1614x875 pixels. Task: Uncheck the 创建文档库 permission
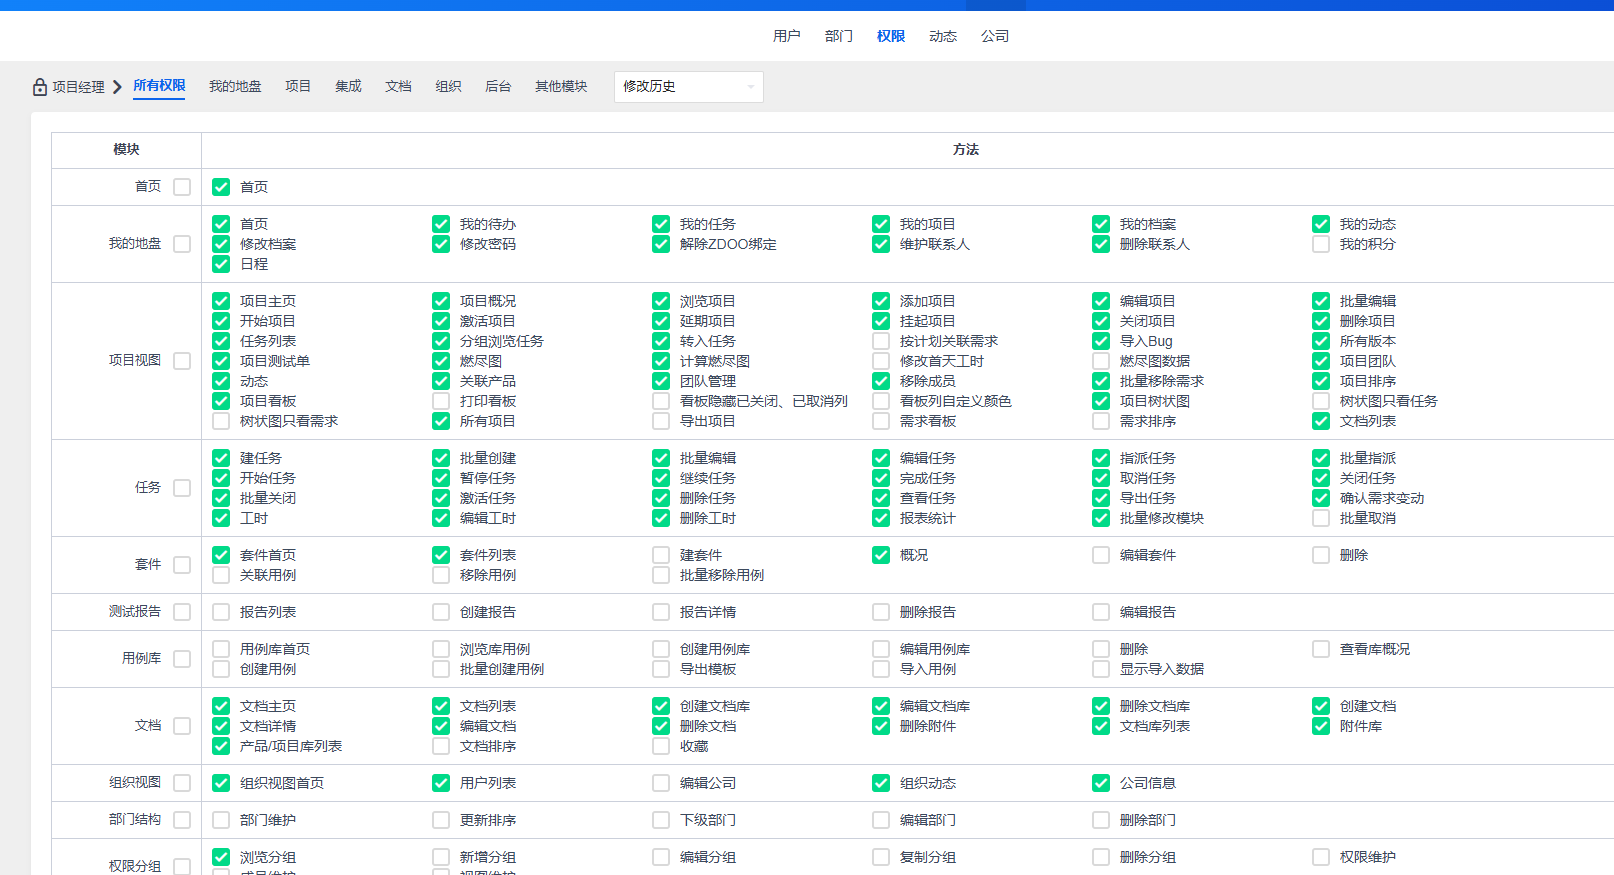(661, 706)
